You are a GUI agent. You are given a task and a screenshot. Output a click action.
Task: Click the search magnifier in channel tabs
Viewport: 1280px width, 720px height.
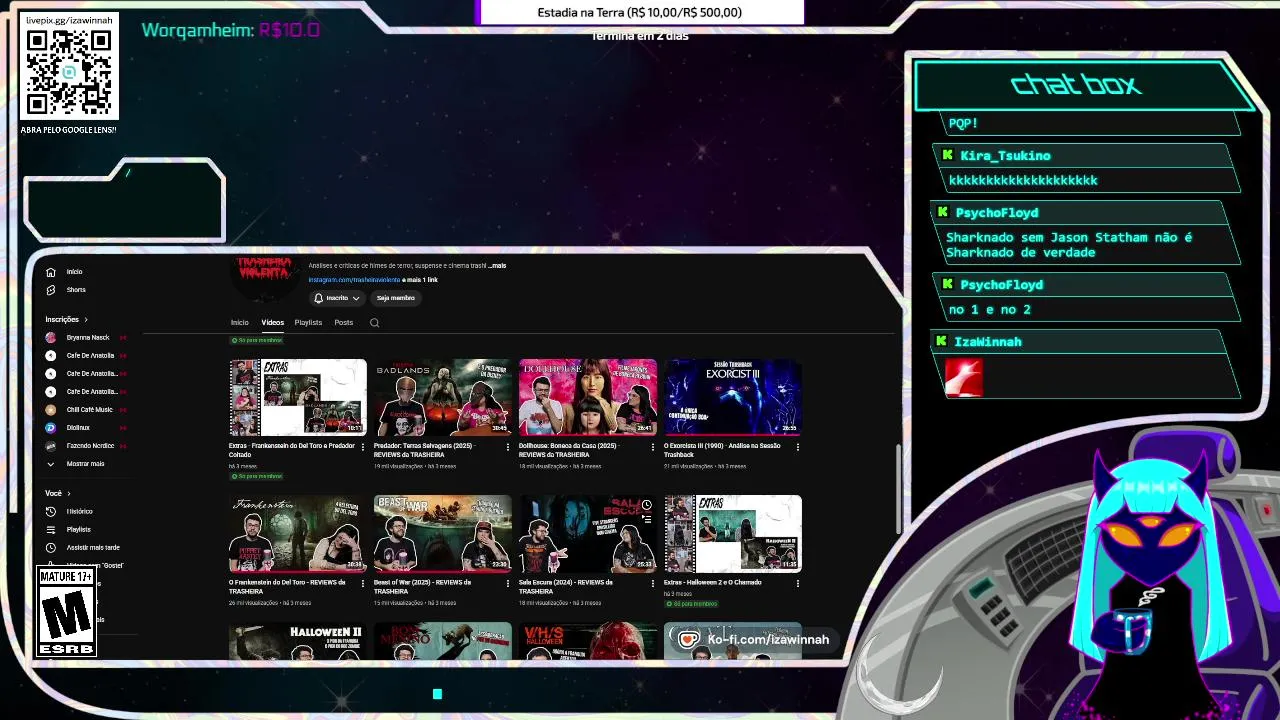click(x=375, y=323)
